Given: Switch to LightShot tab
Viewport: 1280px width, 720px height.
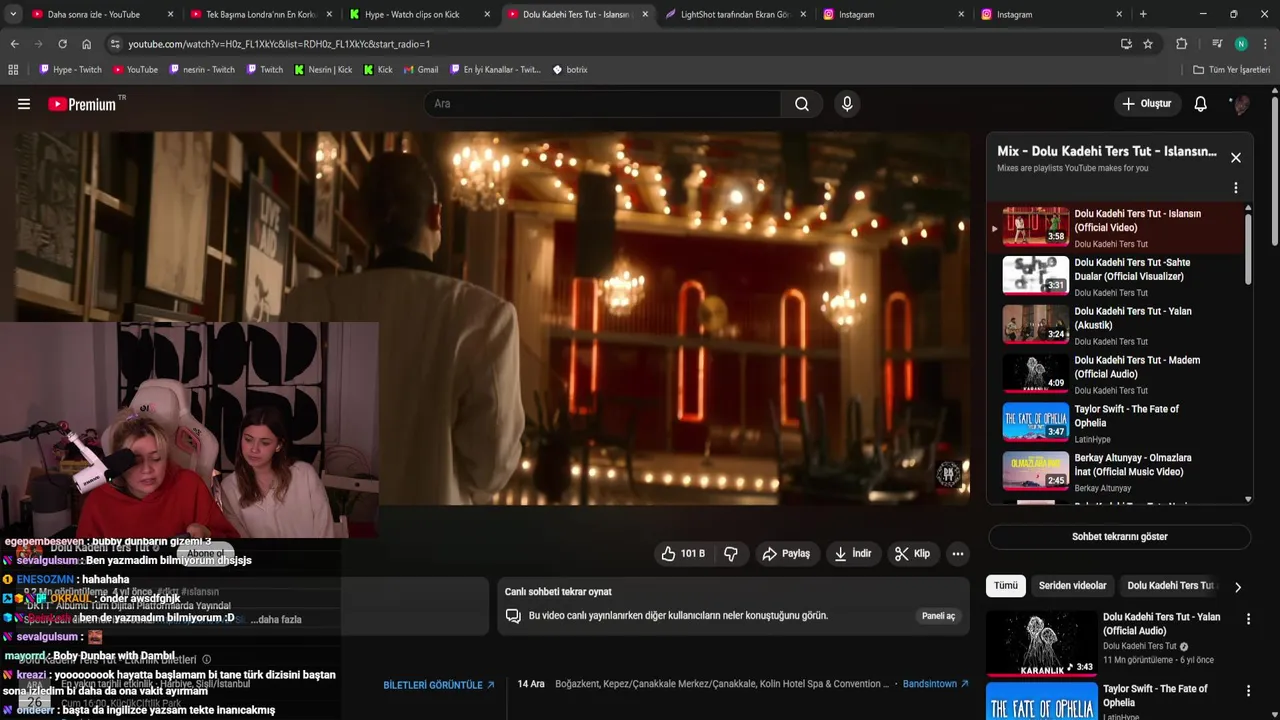Looking at the screenshot, I should 735,14.
